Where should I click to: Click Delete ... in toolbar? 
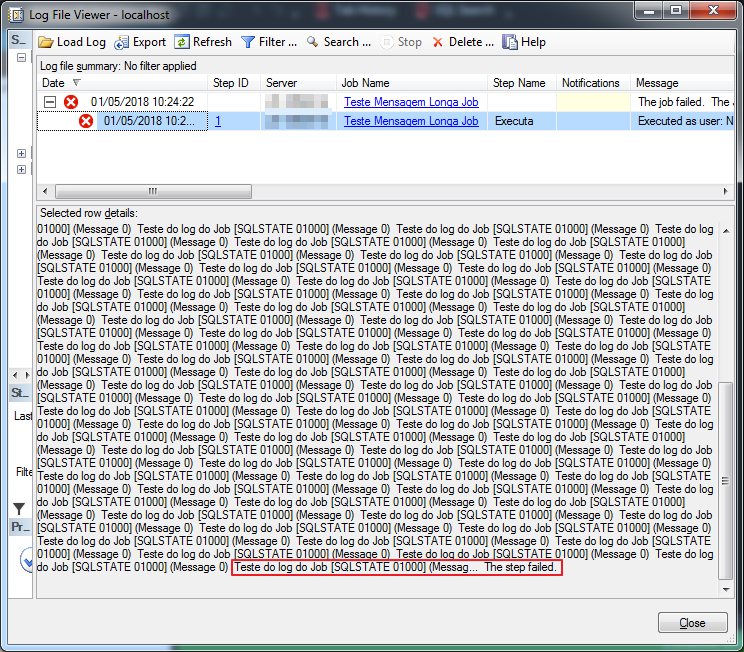click(x=471, y=42)
